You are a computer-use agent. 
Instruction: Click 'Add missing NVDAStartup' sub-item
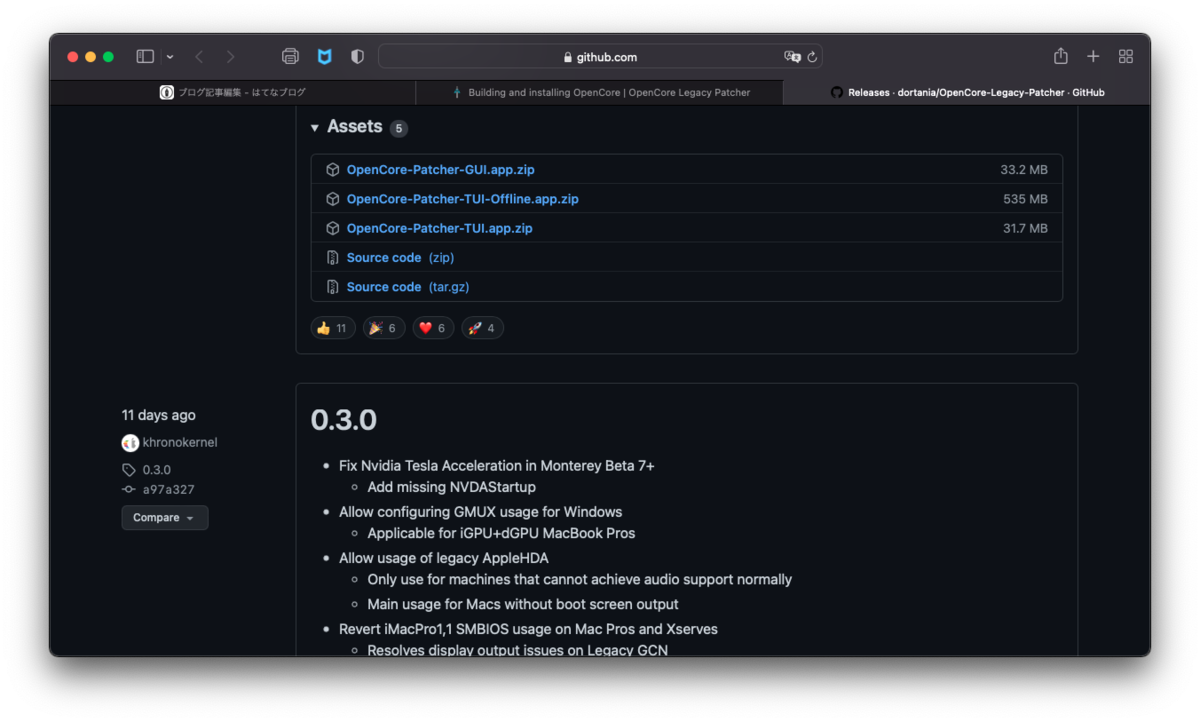click(x=451, y=487)
